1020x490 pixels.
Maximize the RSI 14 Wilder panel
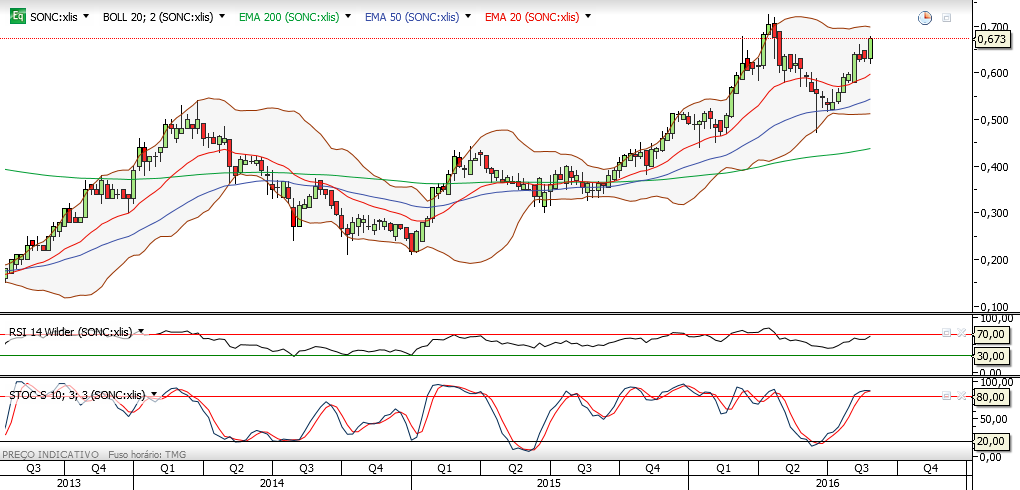[x=947, y=333]
